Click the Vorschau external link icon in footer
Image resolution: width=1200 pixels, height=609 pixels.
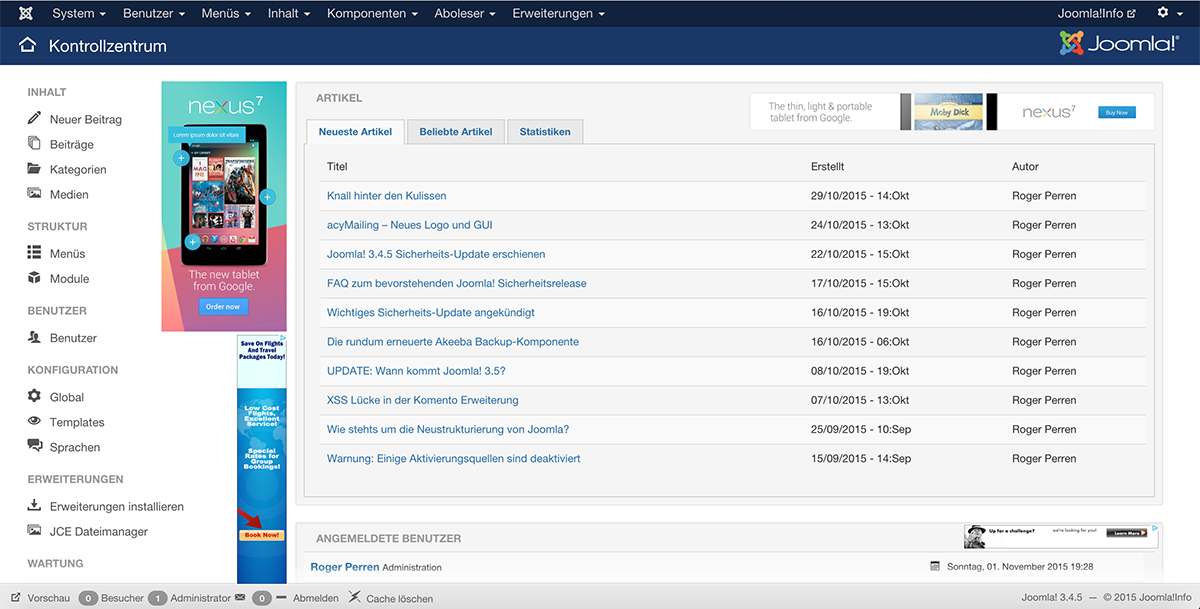(x=16, y=598)
